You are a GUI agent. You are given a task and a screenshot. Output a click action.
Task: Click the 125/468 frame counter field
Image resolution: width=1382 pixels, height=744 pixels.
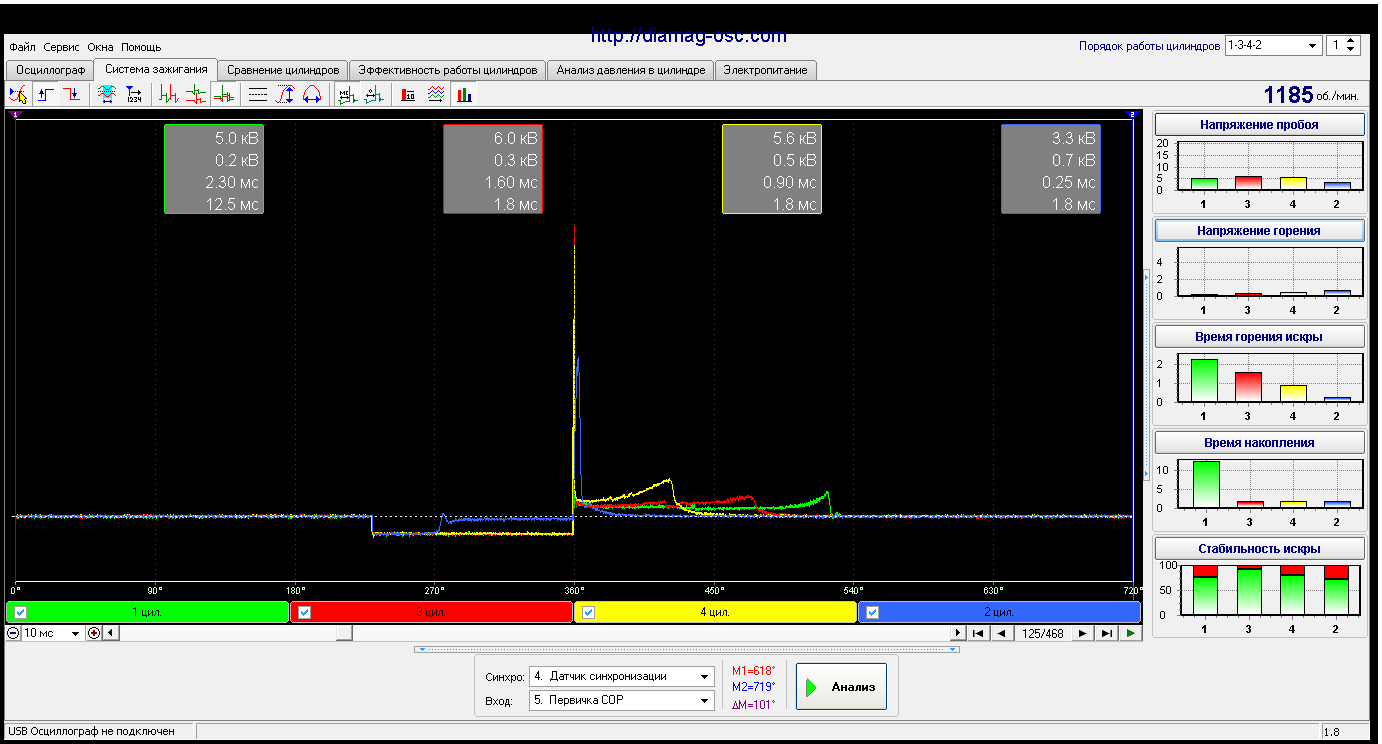coord(1043,633)
